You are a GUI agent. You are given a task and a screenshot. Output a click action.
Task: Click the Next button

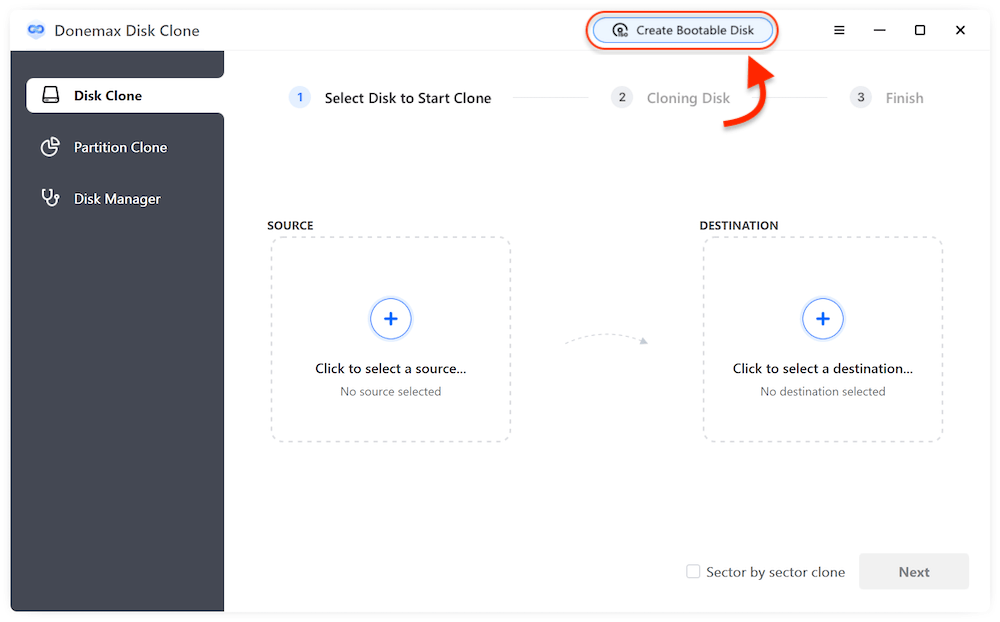click(x=913, y=571)
